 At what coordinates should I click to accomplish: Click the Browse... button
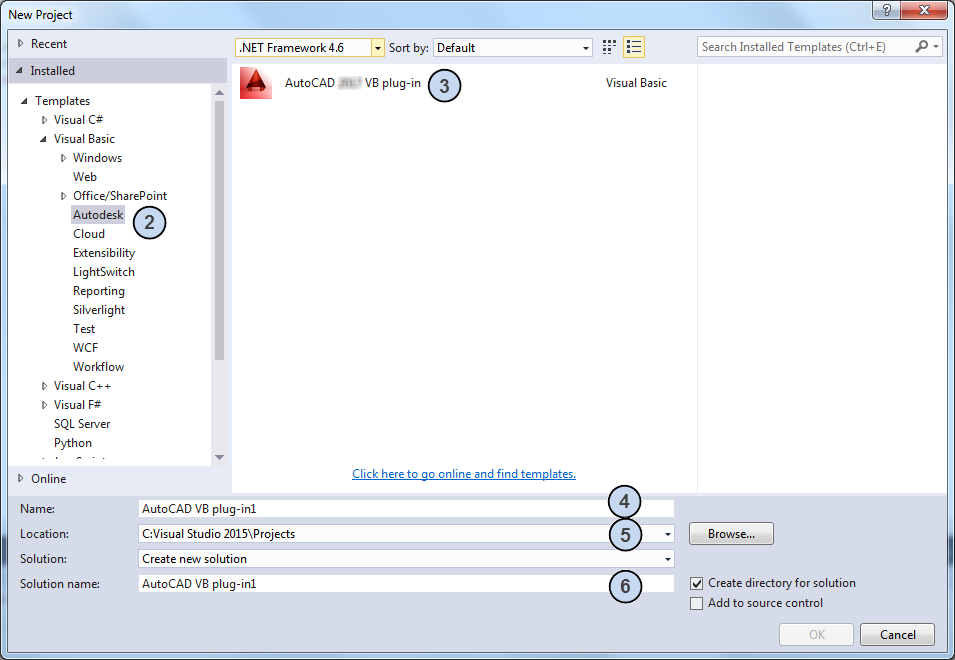tap(731, 534)
